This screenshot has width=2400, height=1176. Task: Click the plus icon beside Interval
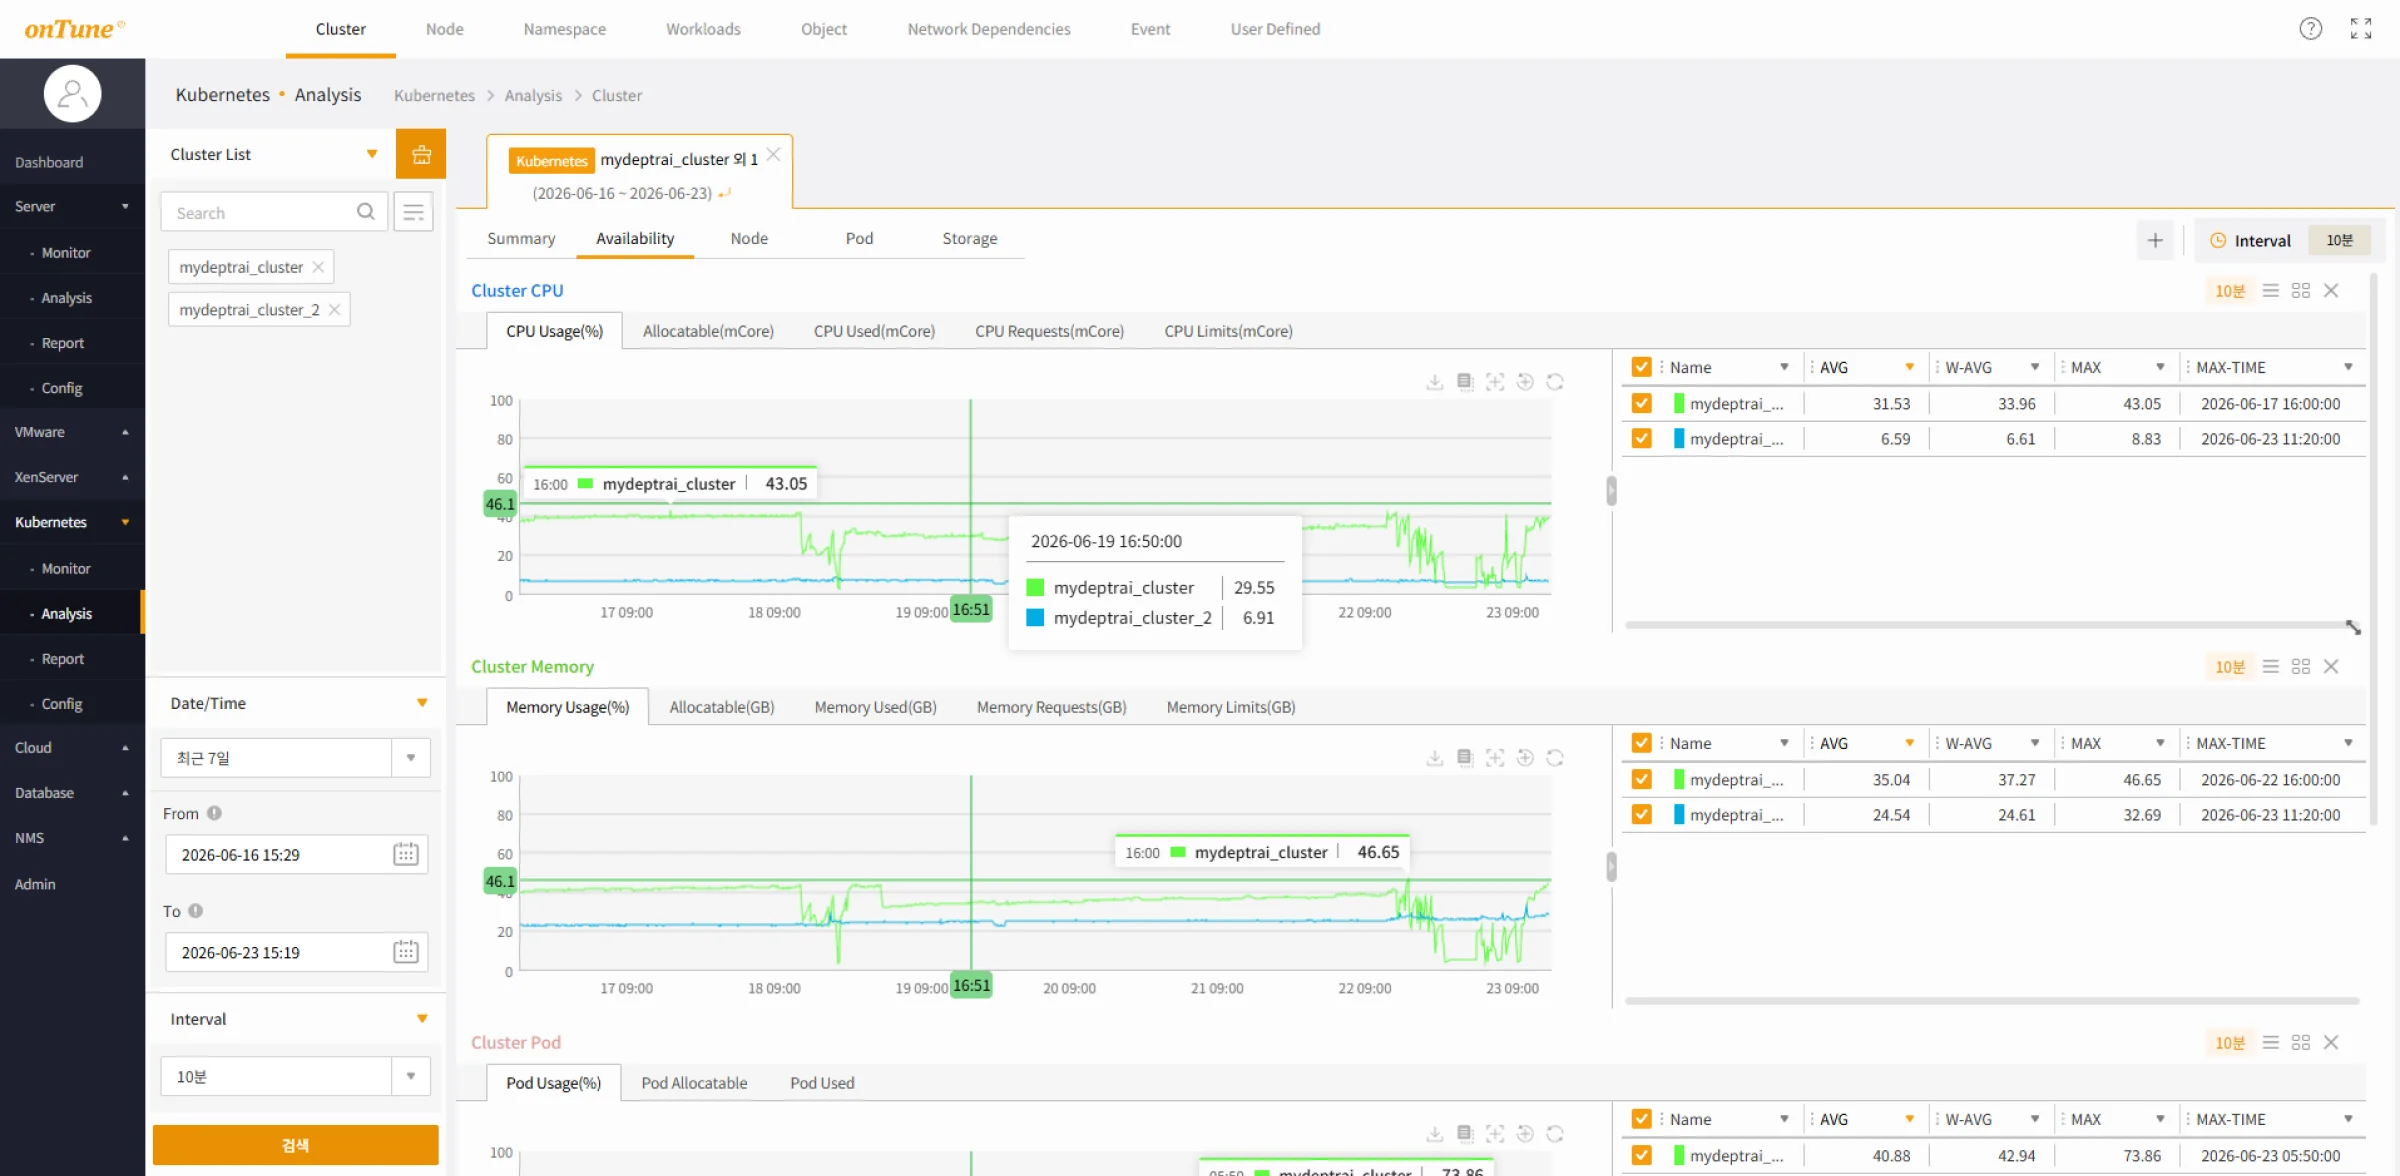click(x=2155, y=240)
